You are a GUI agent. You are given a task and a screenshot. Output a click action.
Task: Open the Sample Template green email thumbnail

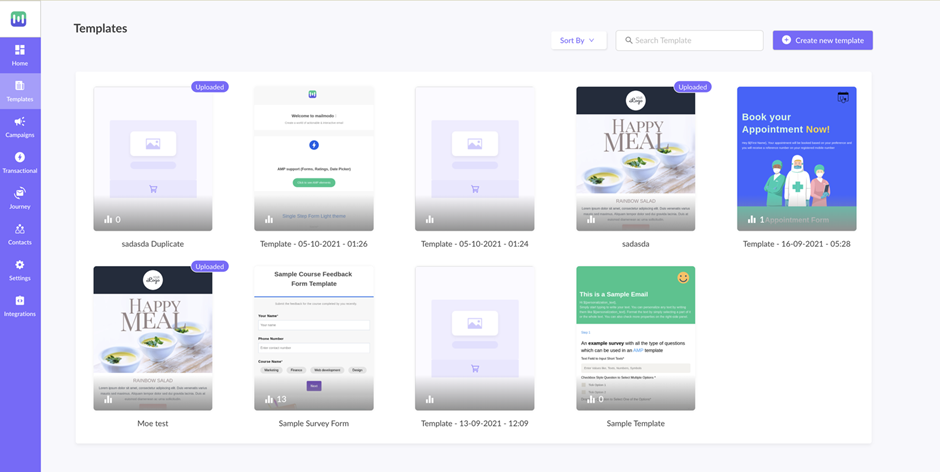pos(635,338)
